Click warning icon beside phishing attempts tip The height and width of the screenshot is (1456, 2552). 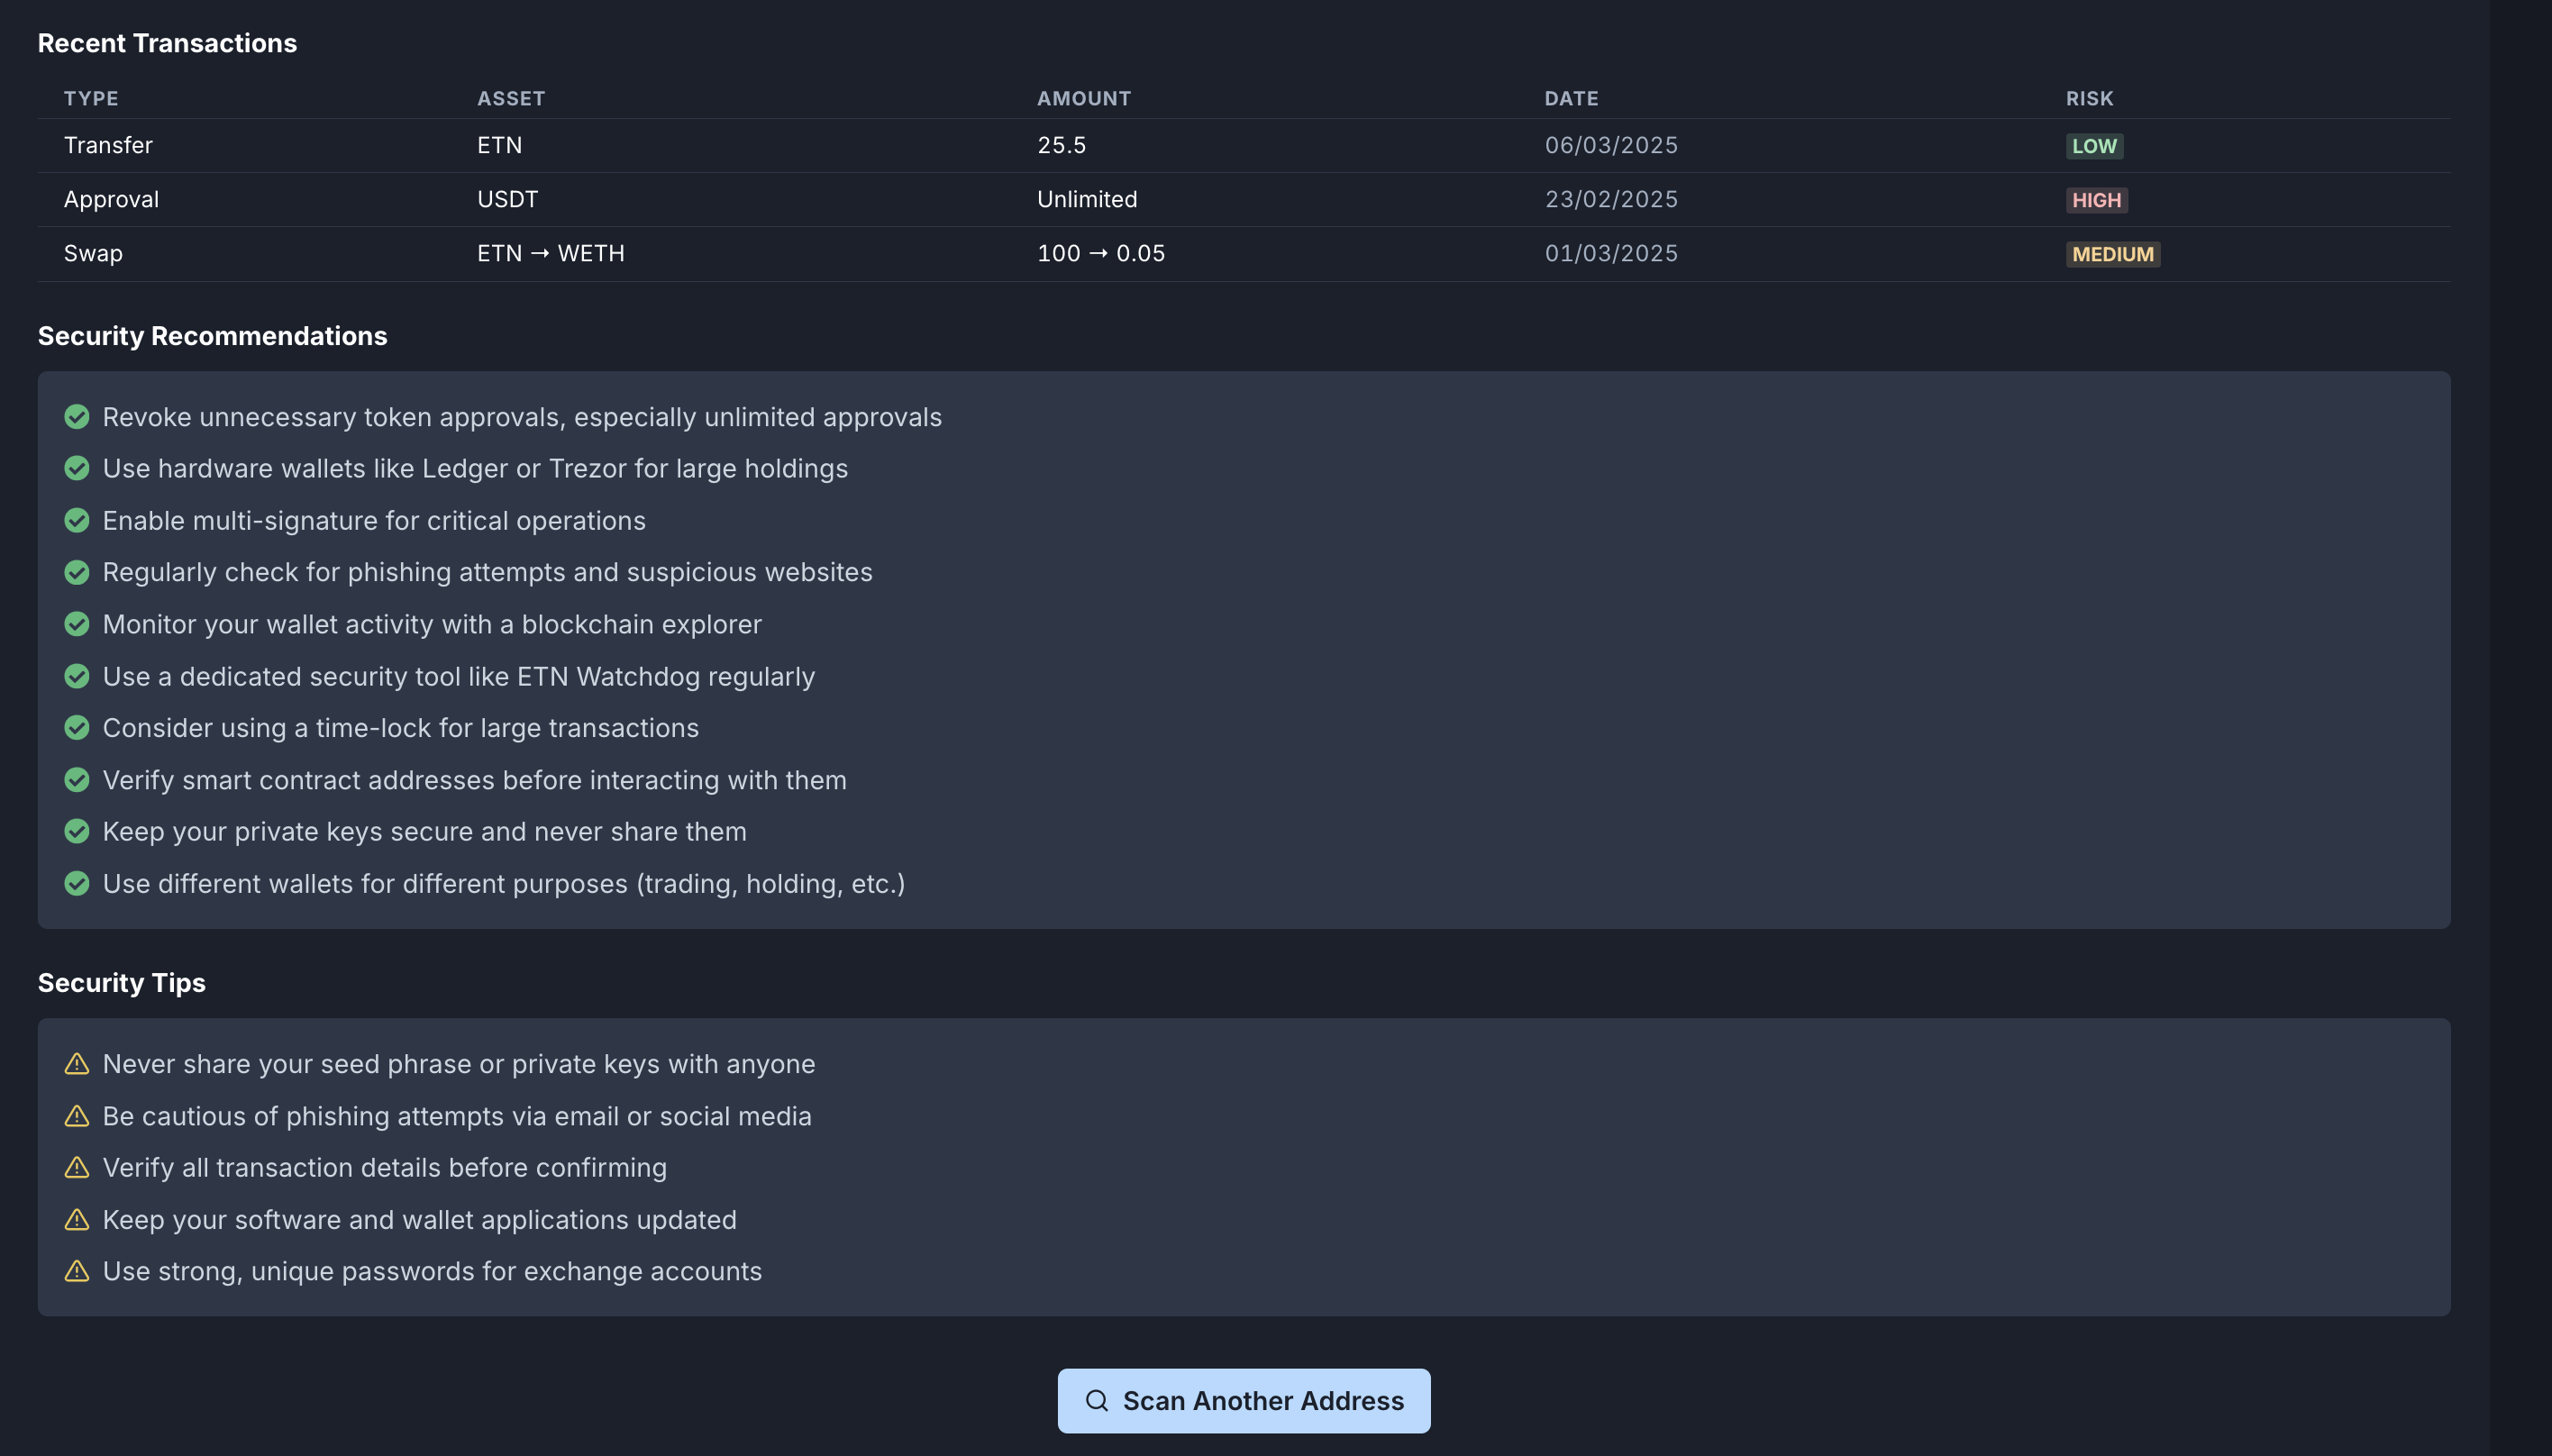(77, 1116)
